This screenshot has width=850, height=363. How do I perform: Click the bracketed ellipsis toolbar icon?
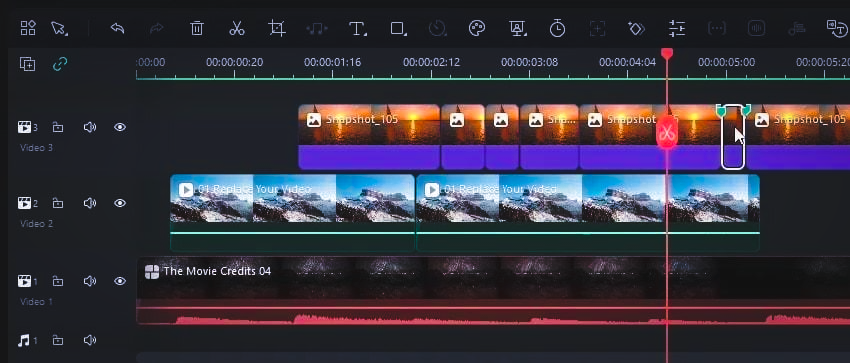717,29
